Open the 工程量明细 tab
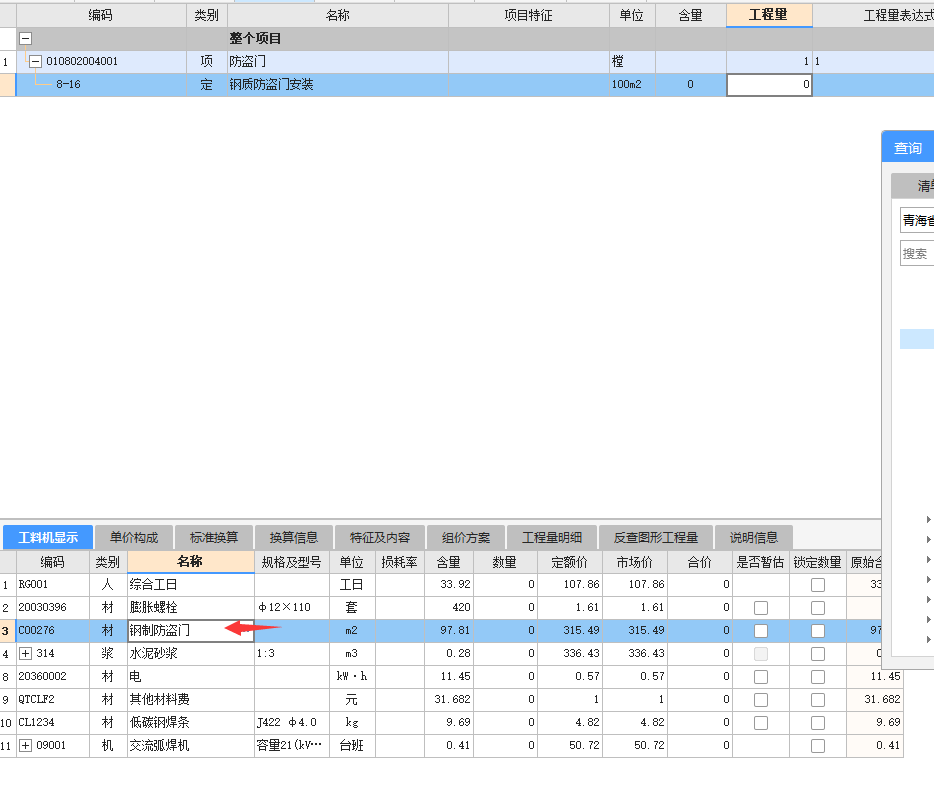 552,537
